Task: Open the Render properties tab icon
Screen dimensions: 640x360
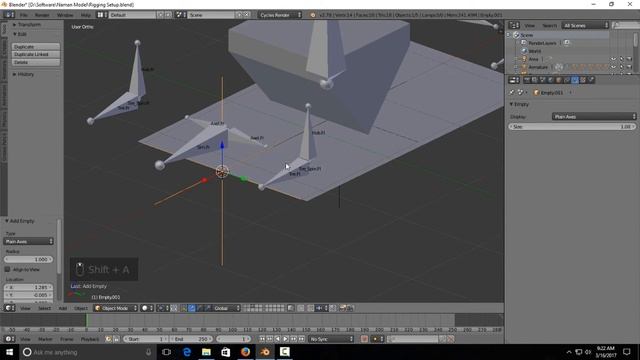Action: (527, 80)
